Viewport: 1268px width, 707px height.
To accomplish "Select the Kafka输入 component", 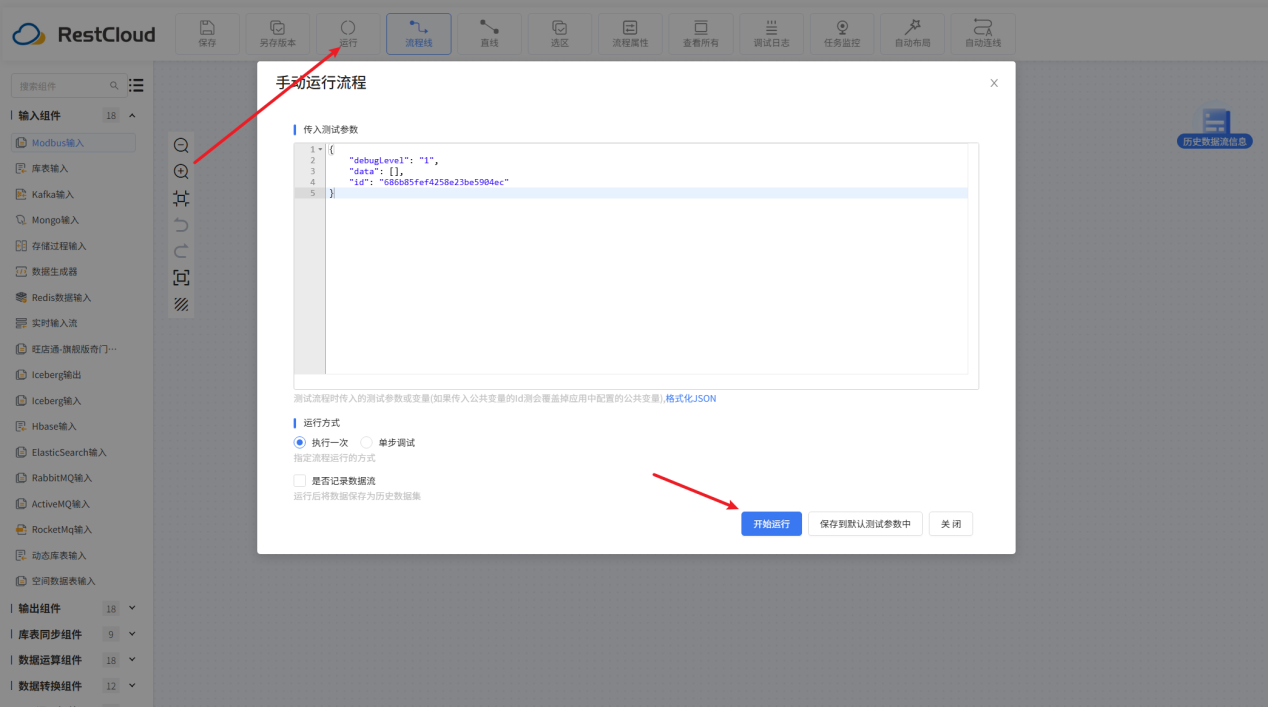I will point(73,194).
